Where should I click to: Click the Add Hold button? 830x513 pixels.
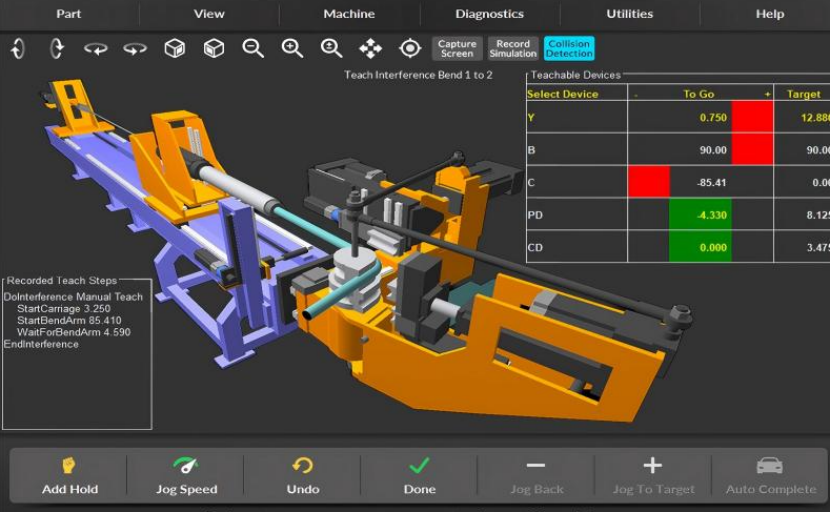coord(69,476)
